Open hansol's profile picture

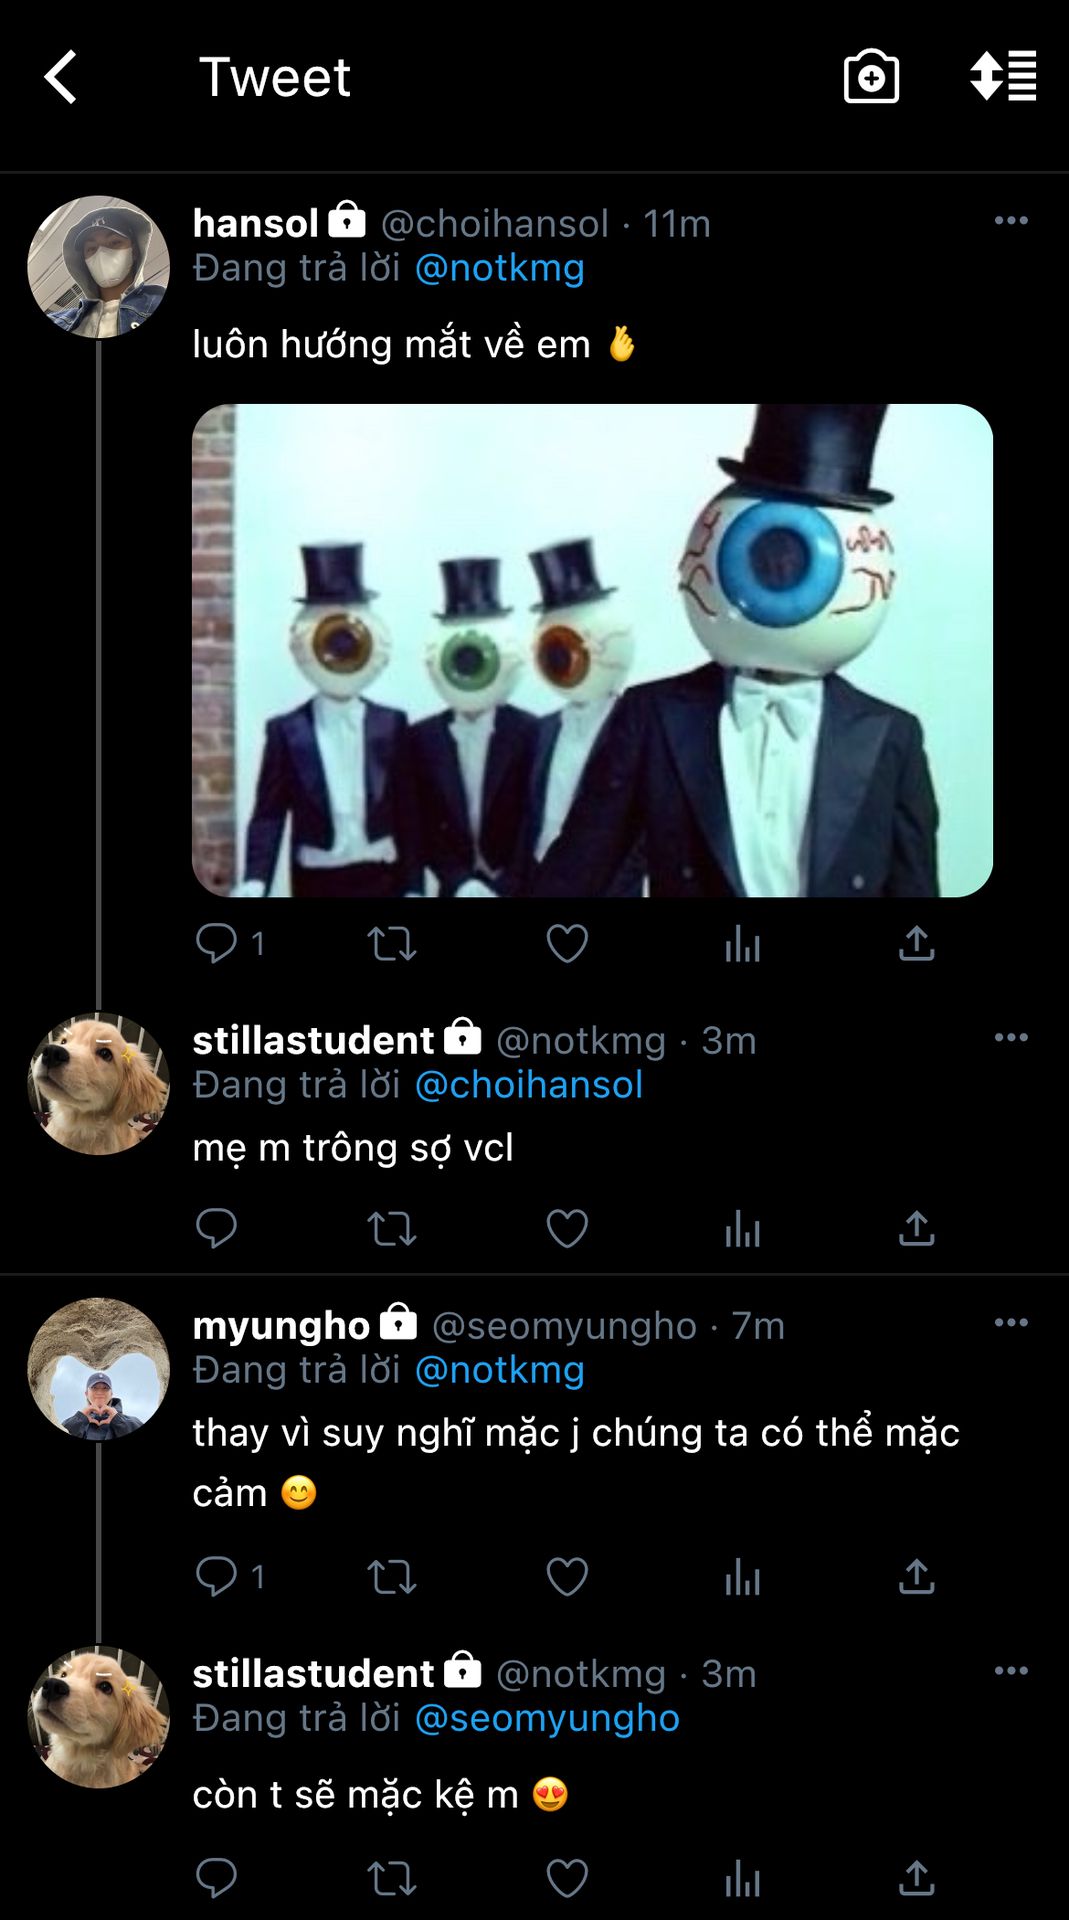(98, 267)
